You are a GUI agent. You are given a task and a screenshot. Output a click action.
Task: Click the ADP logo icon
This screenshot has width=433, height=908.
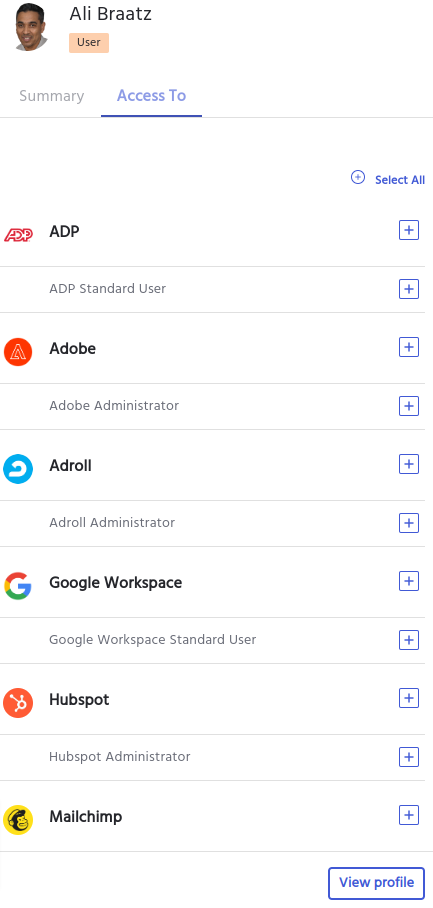pyautogui.click(x=18, y=235)
